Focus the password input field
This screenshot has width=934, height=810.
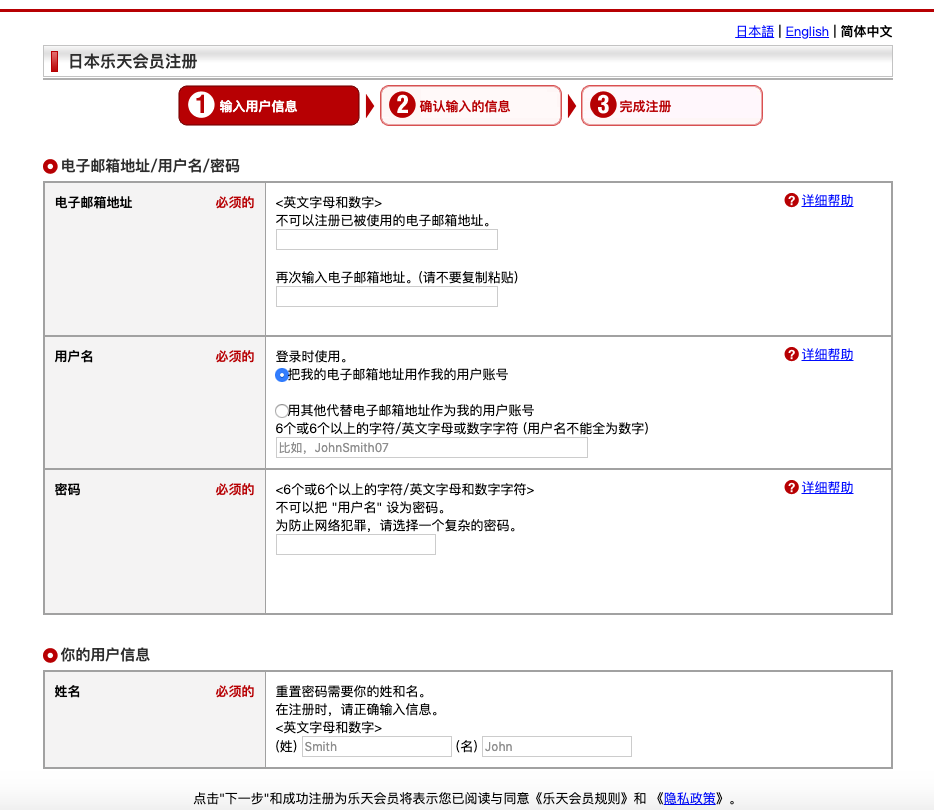356,544
